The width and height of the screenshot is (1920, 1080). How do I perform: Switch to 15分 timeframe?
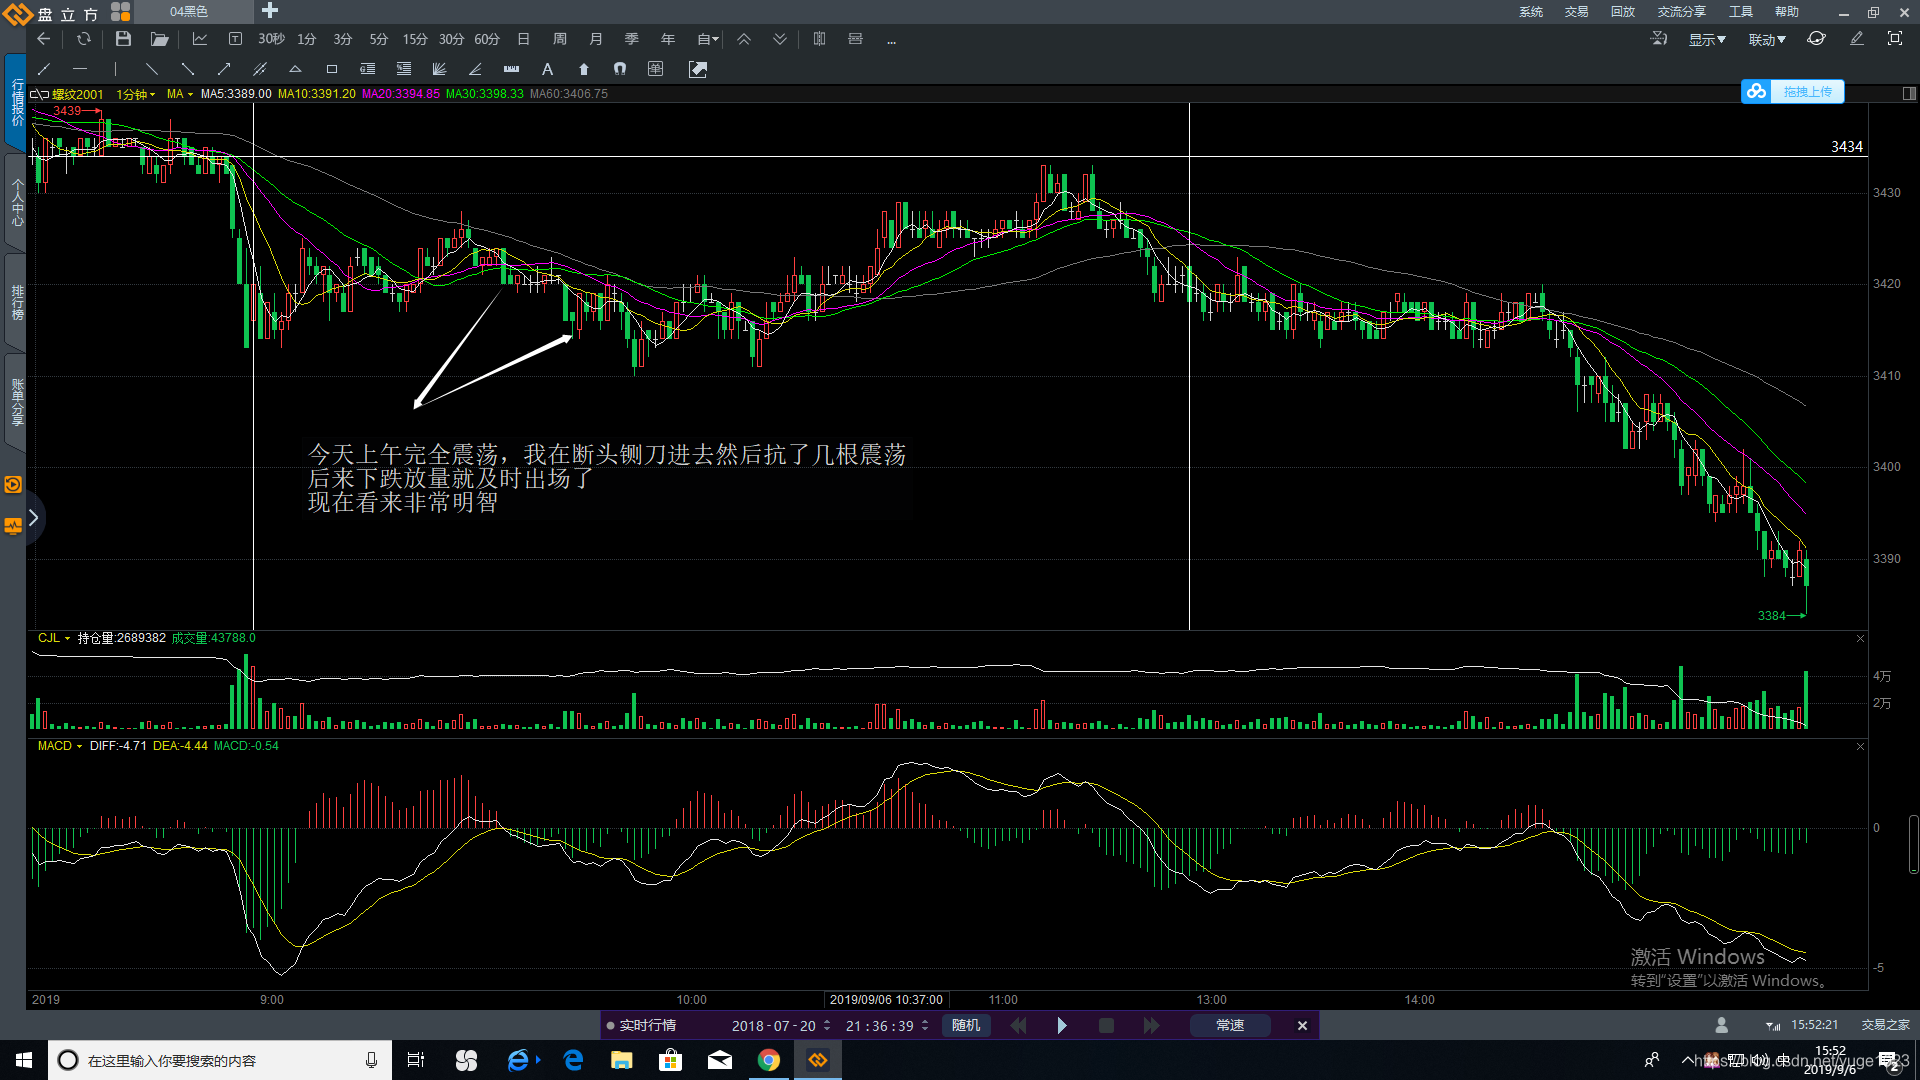pyautogui.click(x=415, y=39)
